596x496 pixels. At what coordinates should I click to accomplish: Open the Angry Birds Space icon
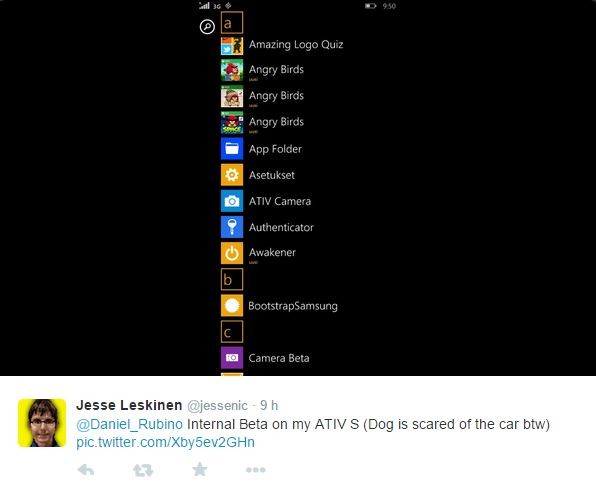coord(232,122)
